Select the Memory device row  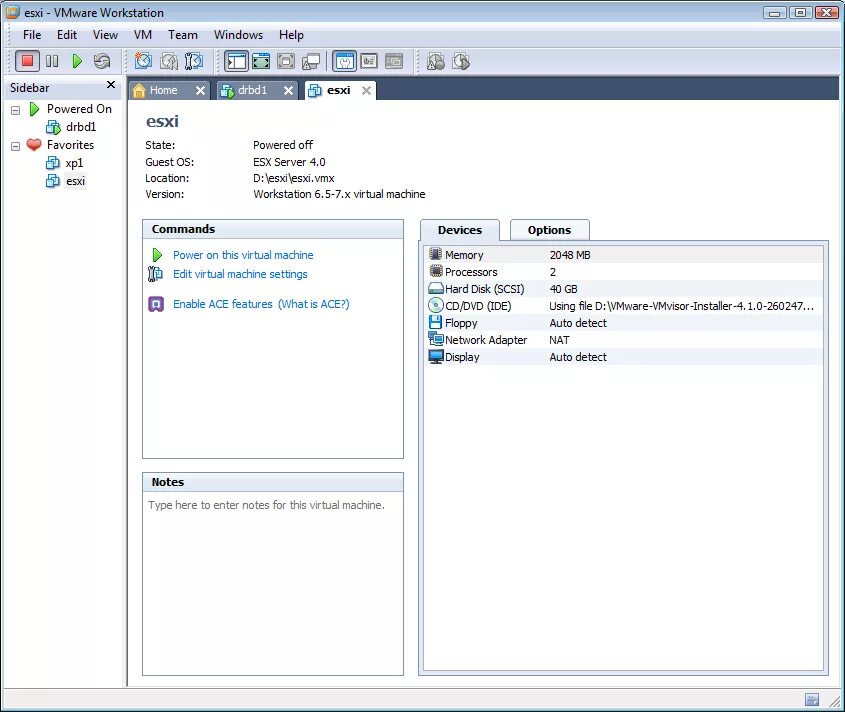(625, 255)
